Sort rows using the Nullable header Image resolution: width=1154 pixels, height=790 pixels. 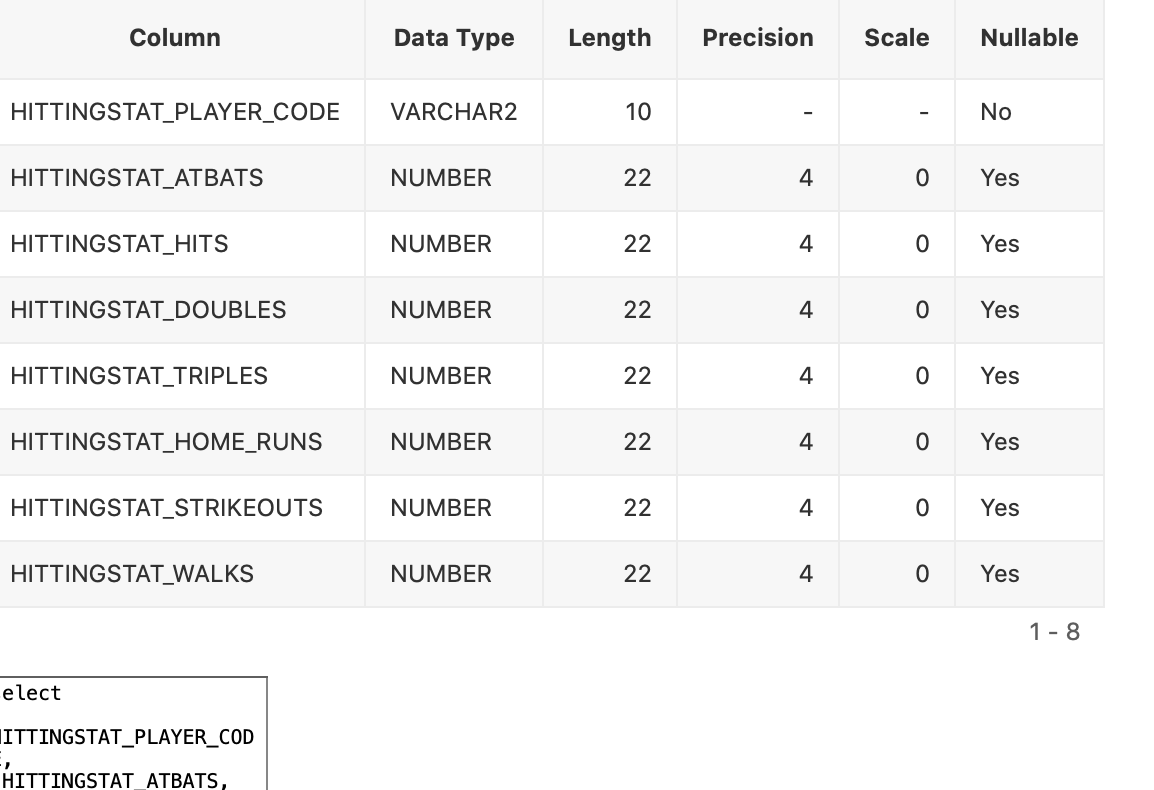pos(1028,38)
